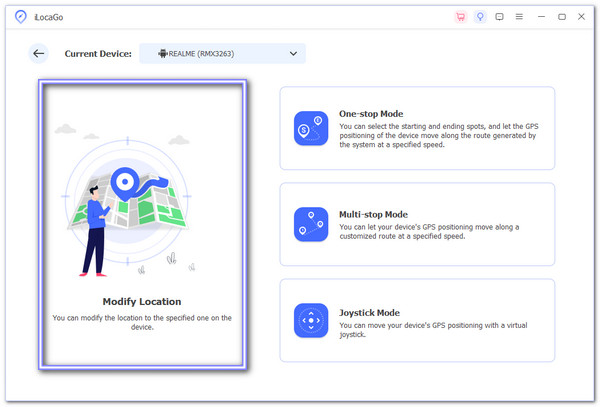
Task: Click the map illustration thumbnail
Action: pyautogui.click(x=128, y=202)
